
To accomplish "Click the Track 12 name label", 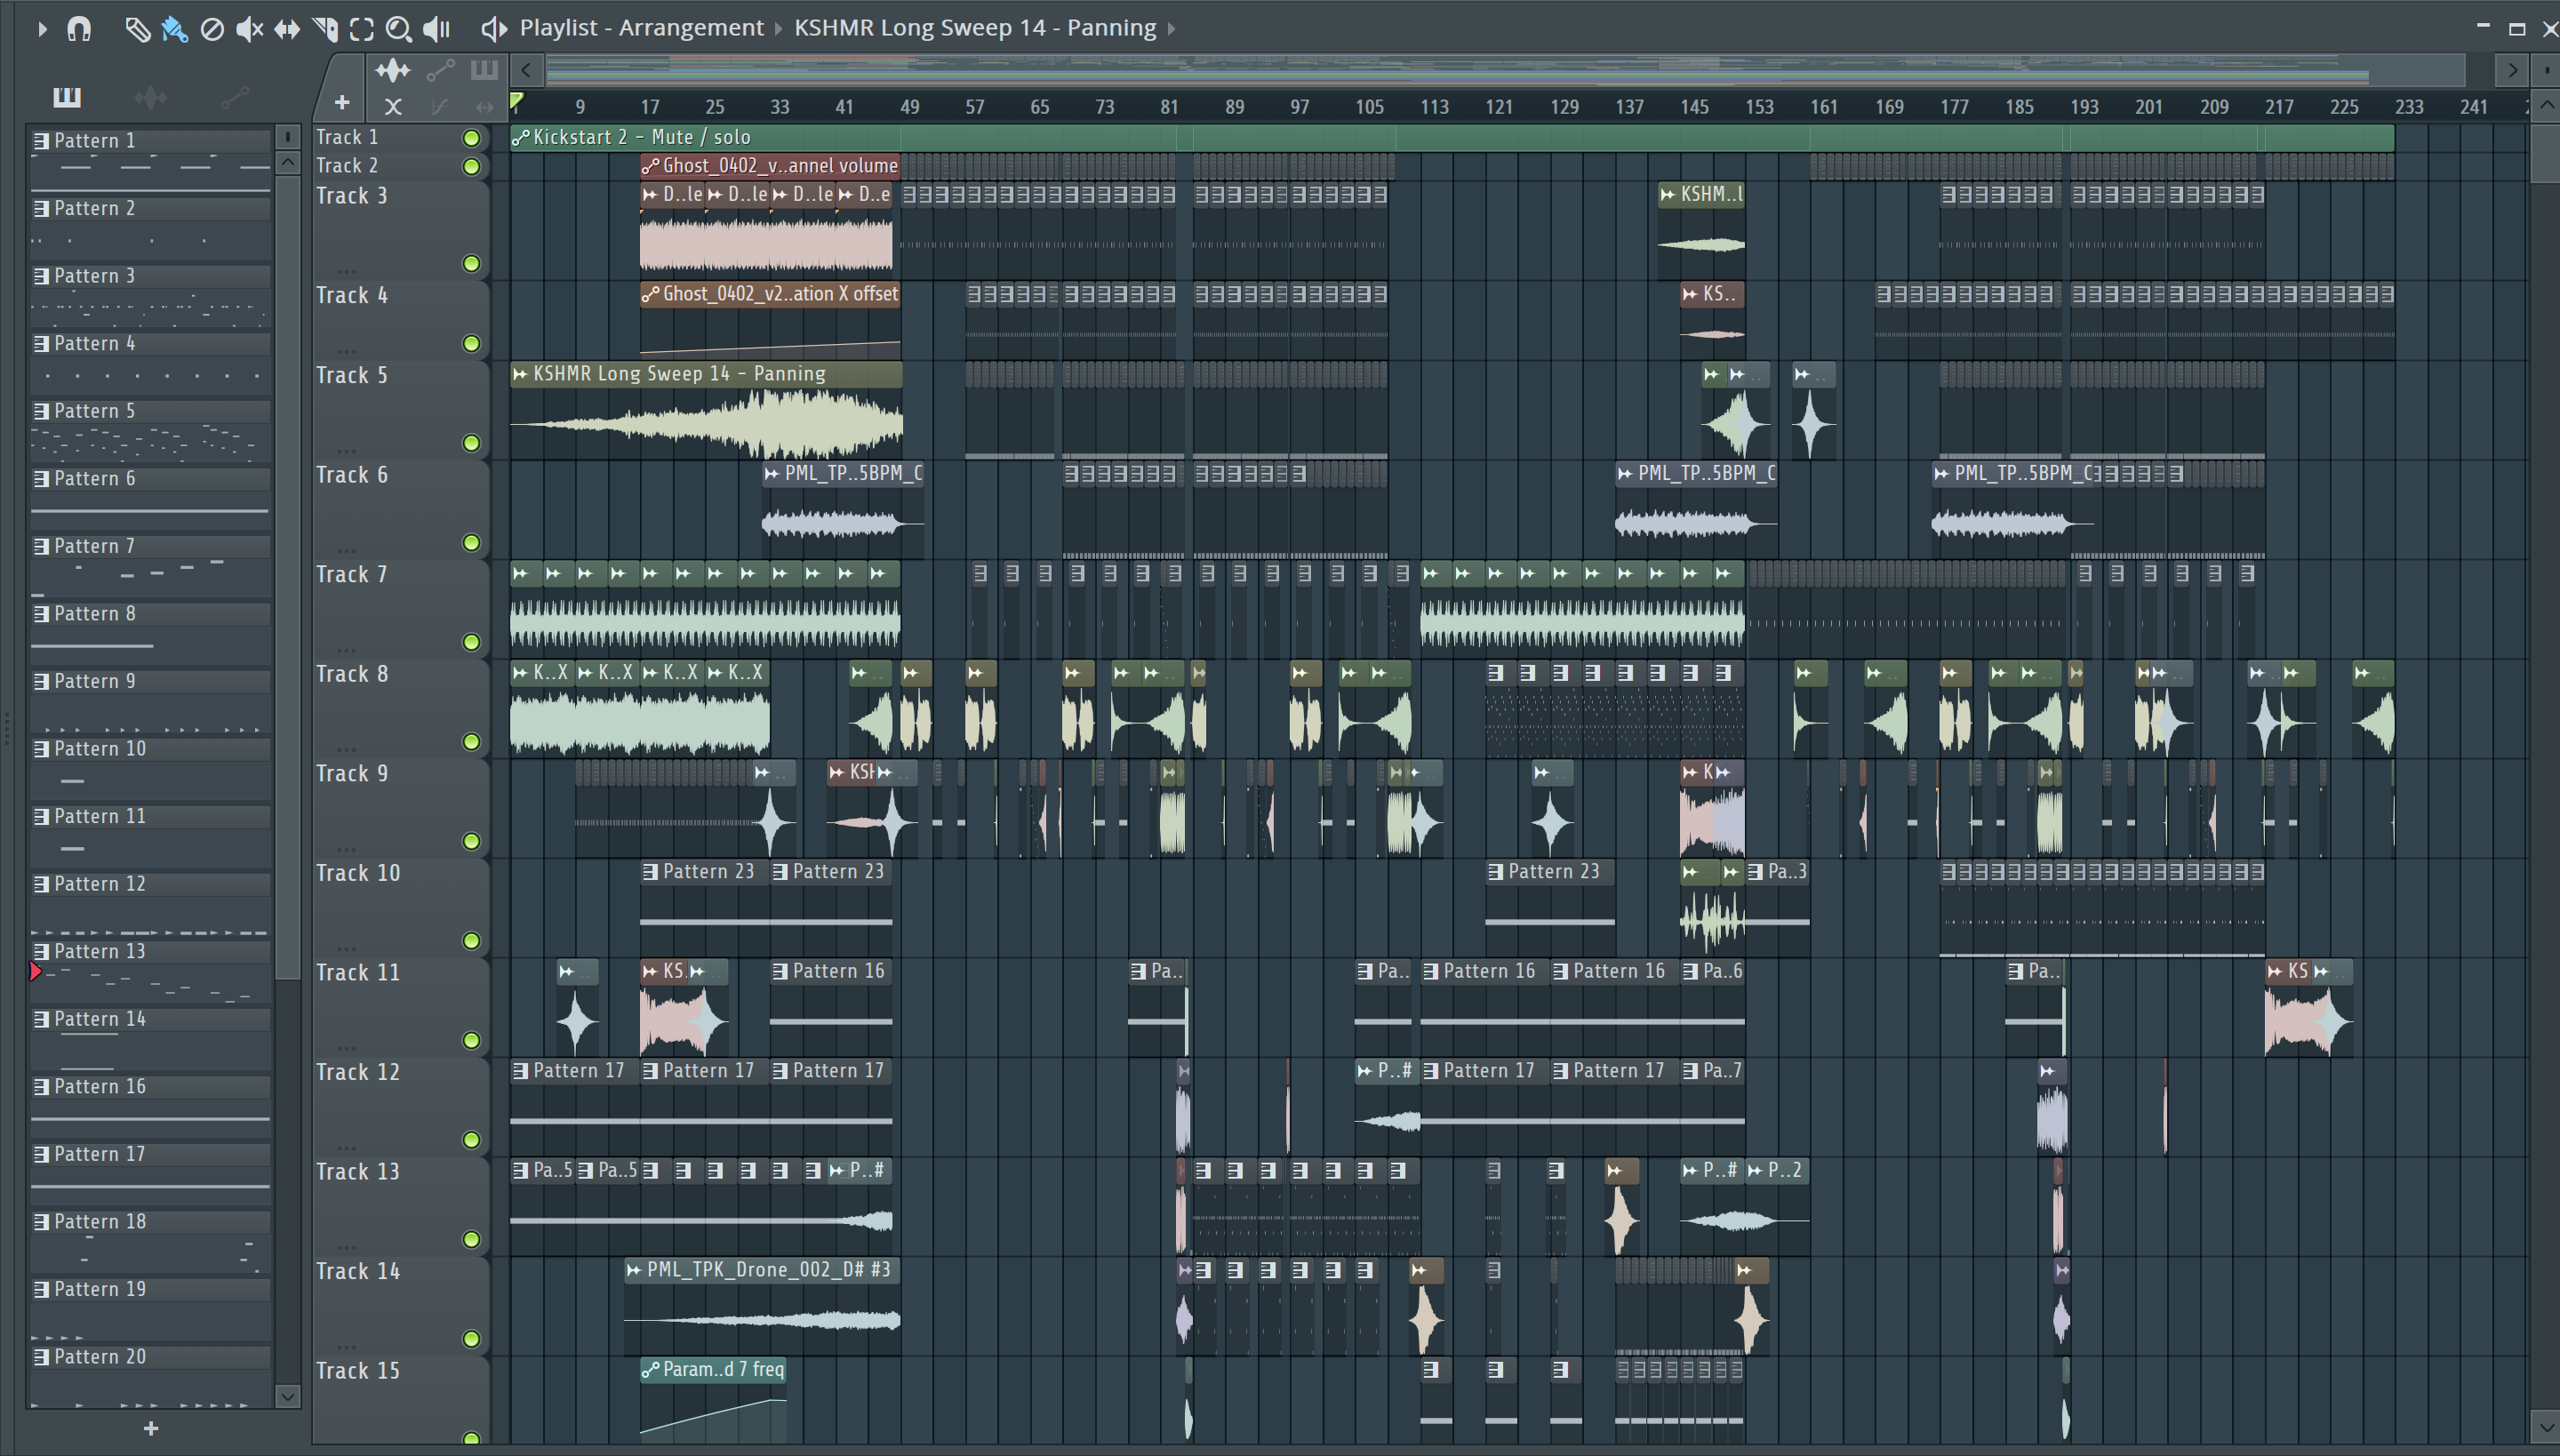I will pos(358,1072).
